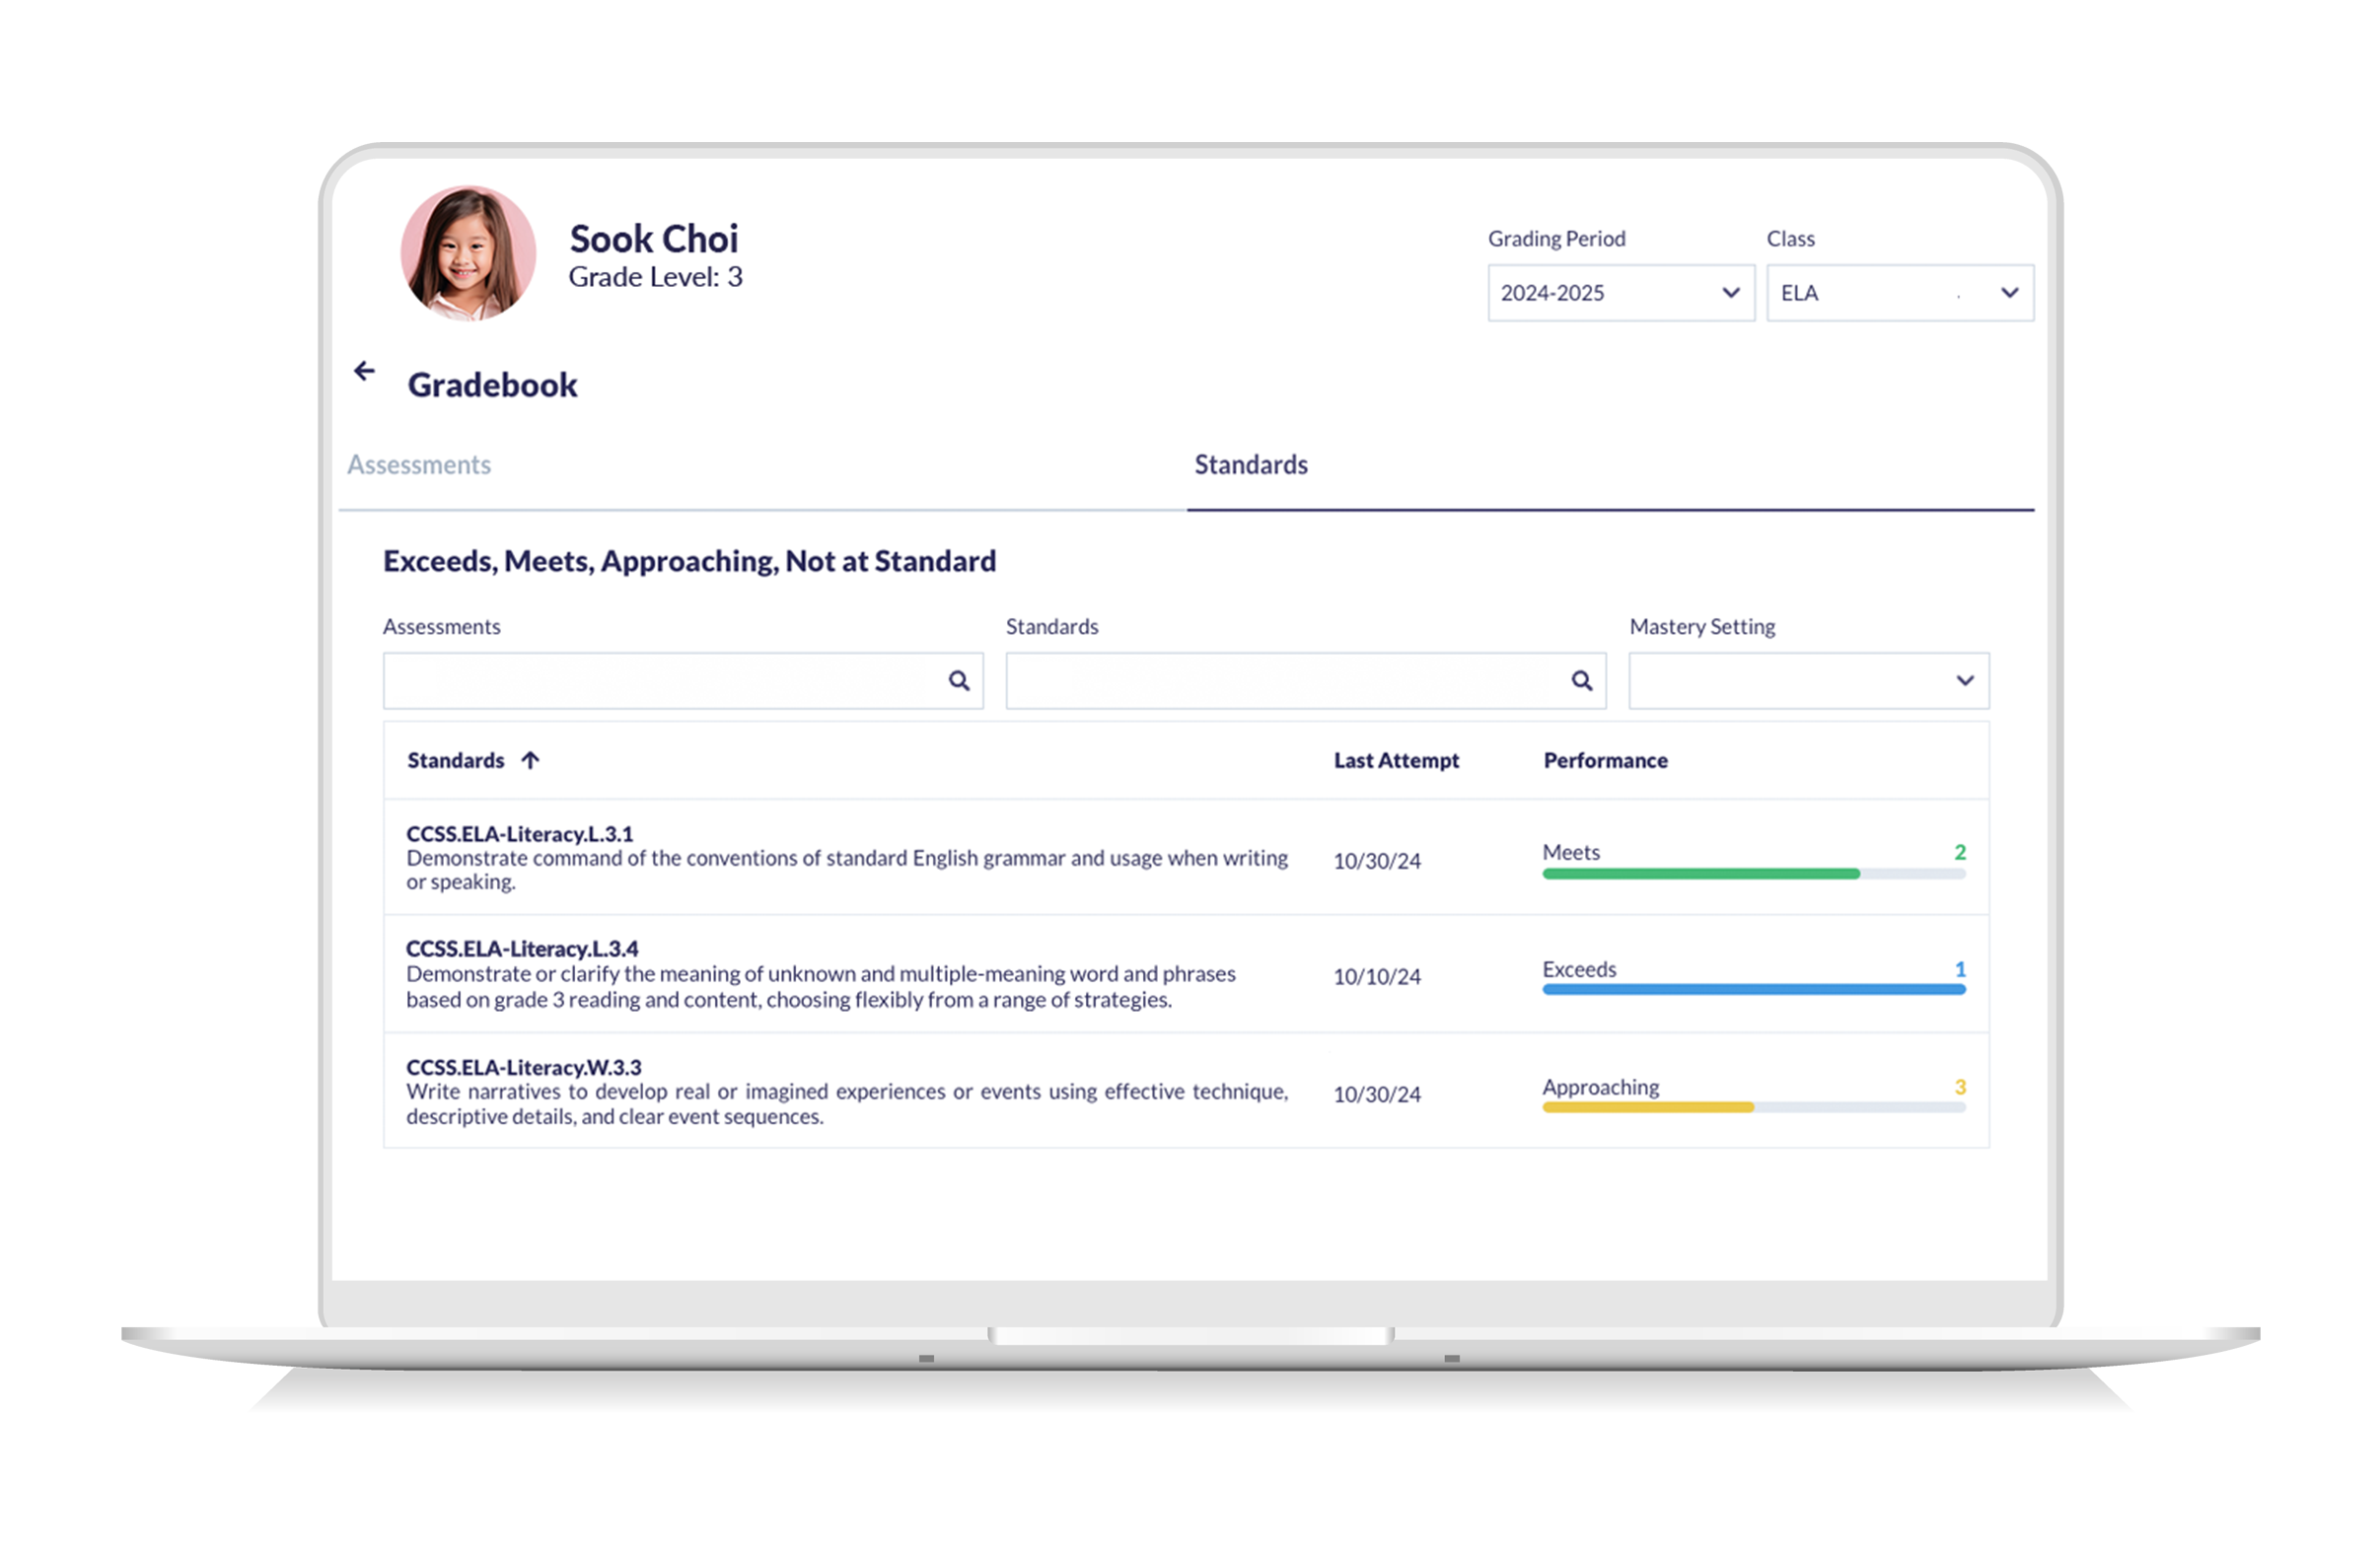Switch to the Assessments tab
The image size is (2380, 1552).
pos(419,465)
